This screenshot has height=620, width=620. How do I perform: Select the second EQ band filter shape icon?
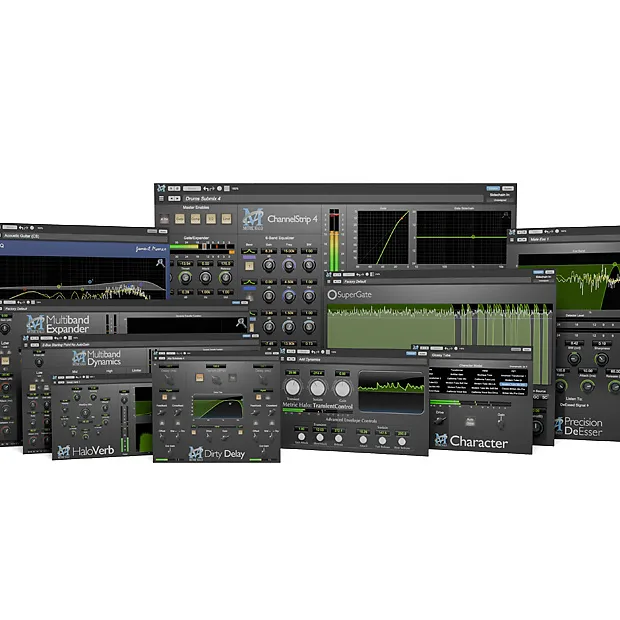point(249,282)
